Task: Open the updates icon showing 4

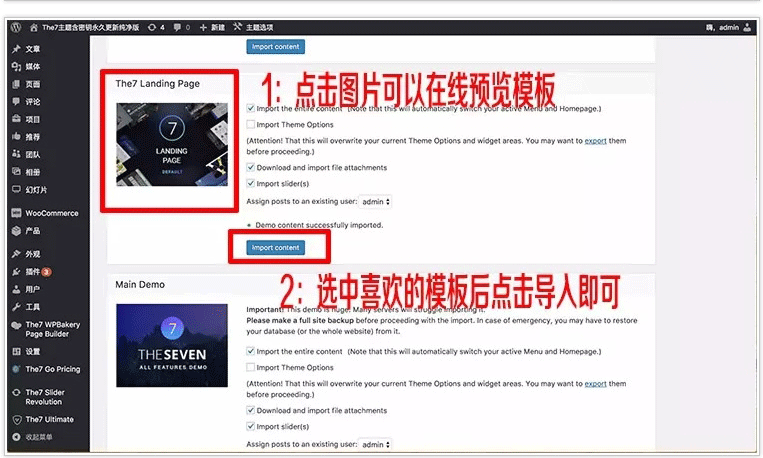Action: (152, 28)
